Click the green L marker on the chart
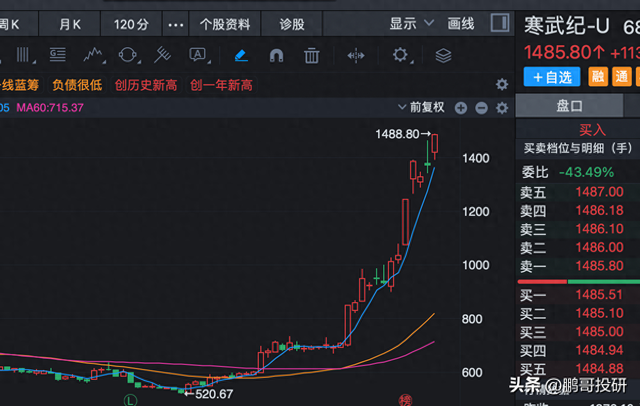 coord(130,400)
